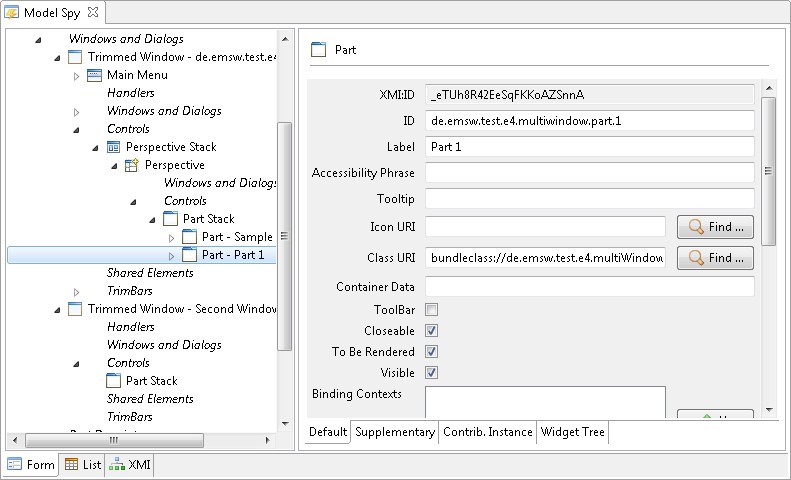Click the Label input field
The width and height of the screenshot is (791, 480).
click(x=589, y=147)
